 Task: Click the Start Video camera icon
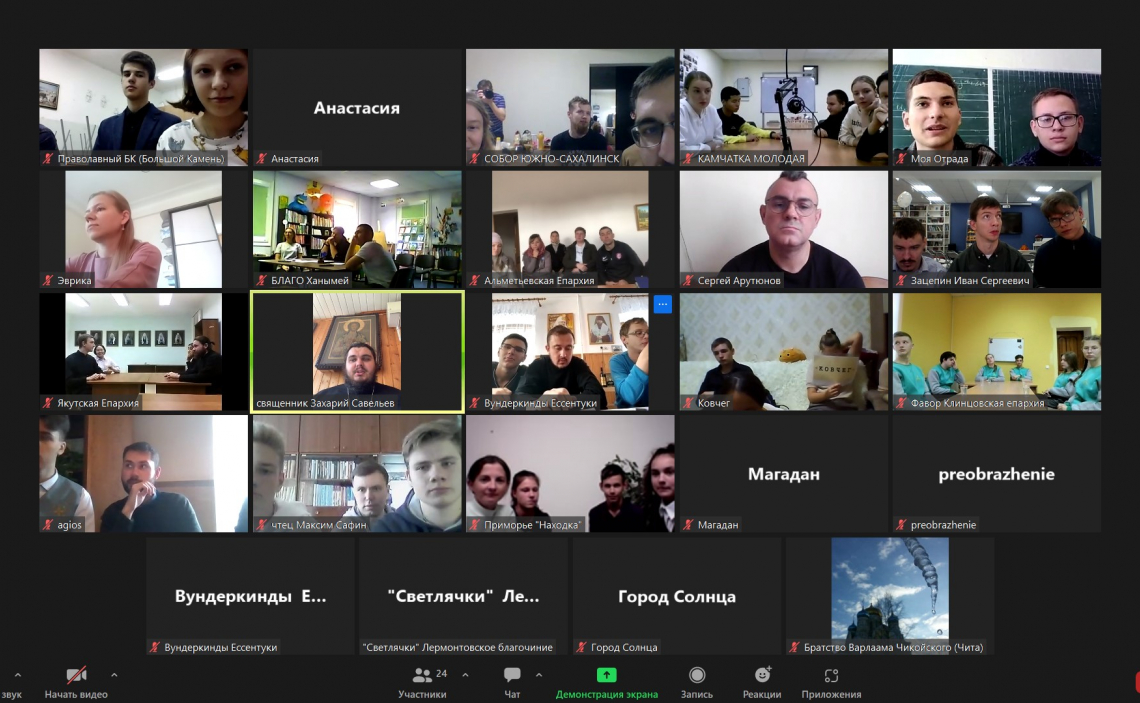coord(76,675)
